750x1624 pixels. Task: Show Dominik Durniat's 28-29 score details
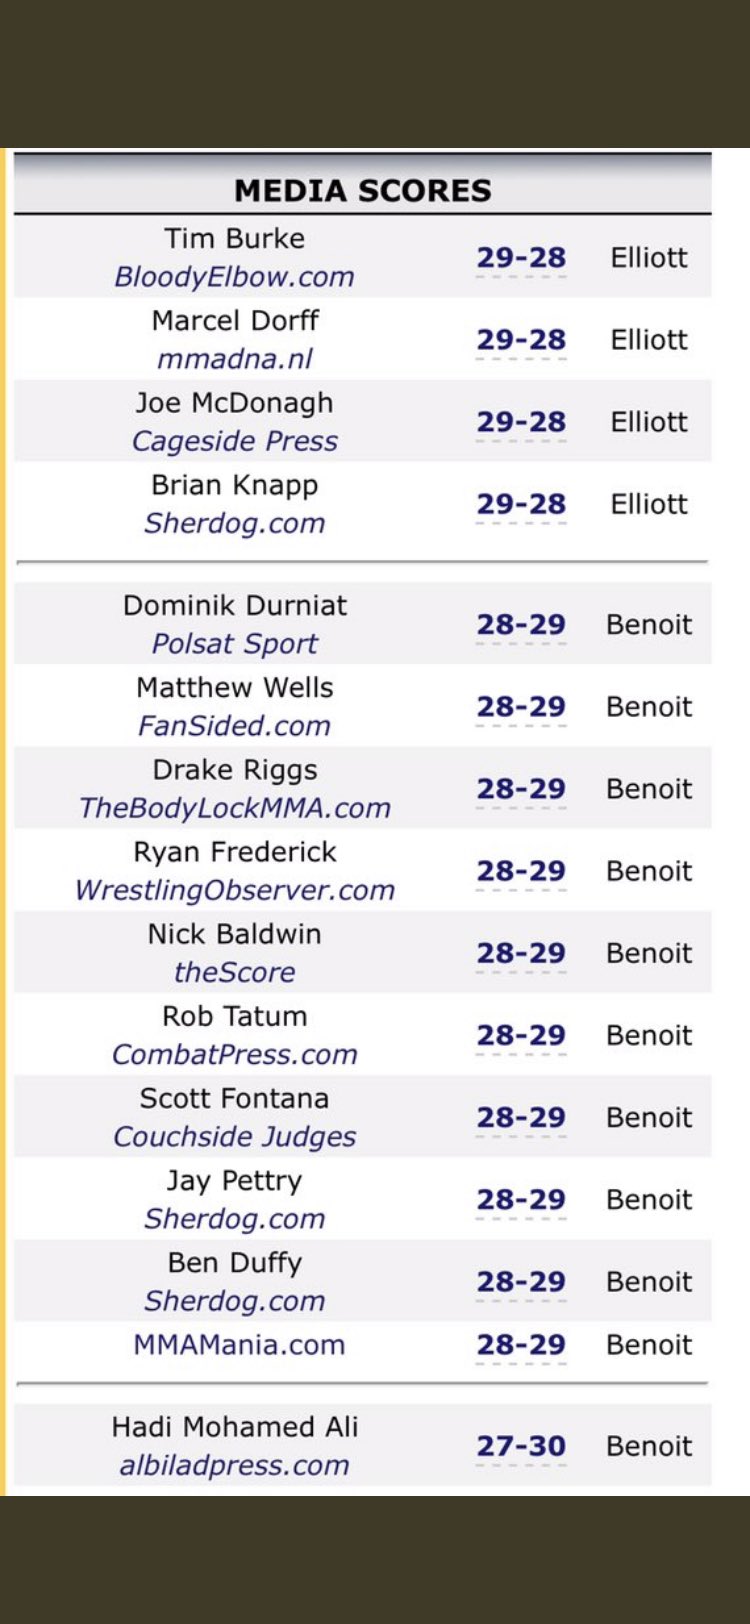pyautogui.click(x=521, y=625)
